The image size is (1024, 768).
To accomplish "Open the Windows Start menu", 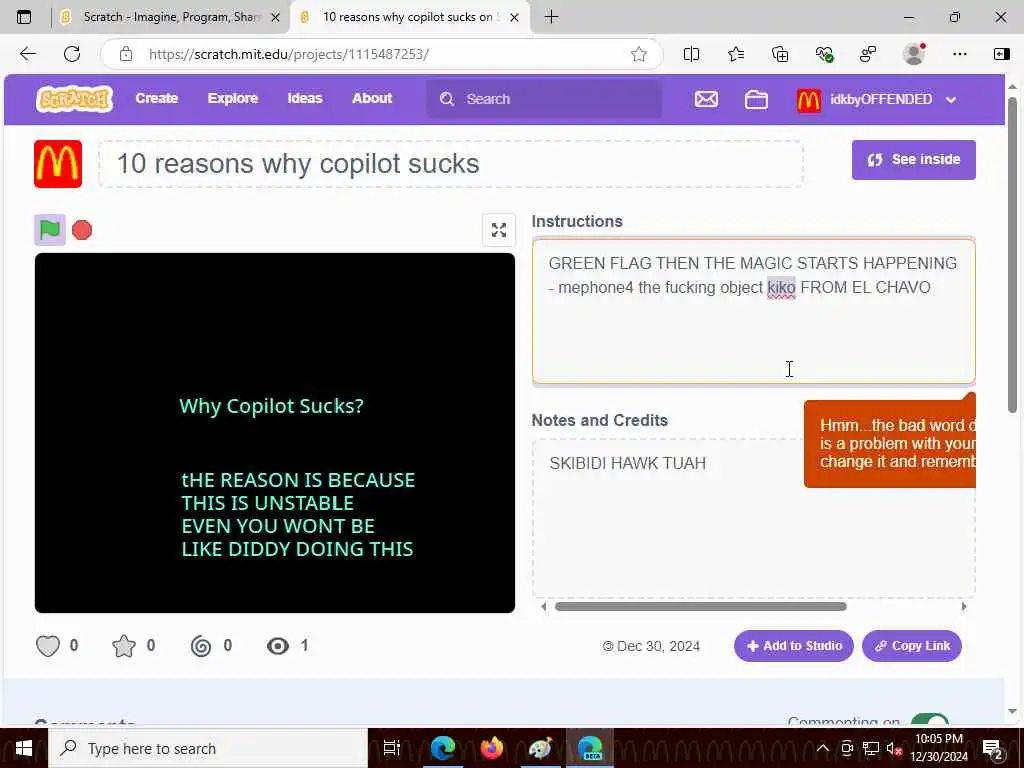I will pos(24,748).
